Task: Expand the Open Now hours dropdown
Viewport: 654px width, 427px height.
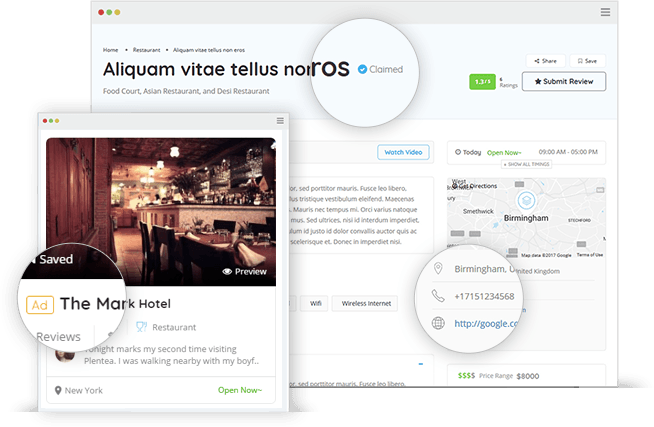Action: [504, 153]
